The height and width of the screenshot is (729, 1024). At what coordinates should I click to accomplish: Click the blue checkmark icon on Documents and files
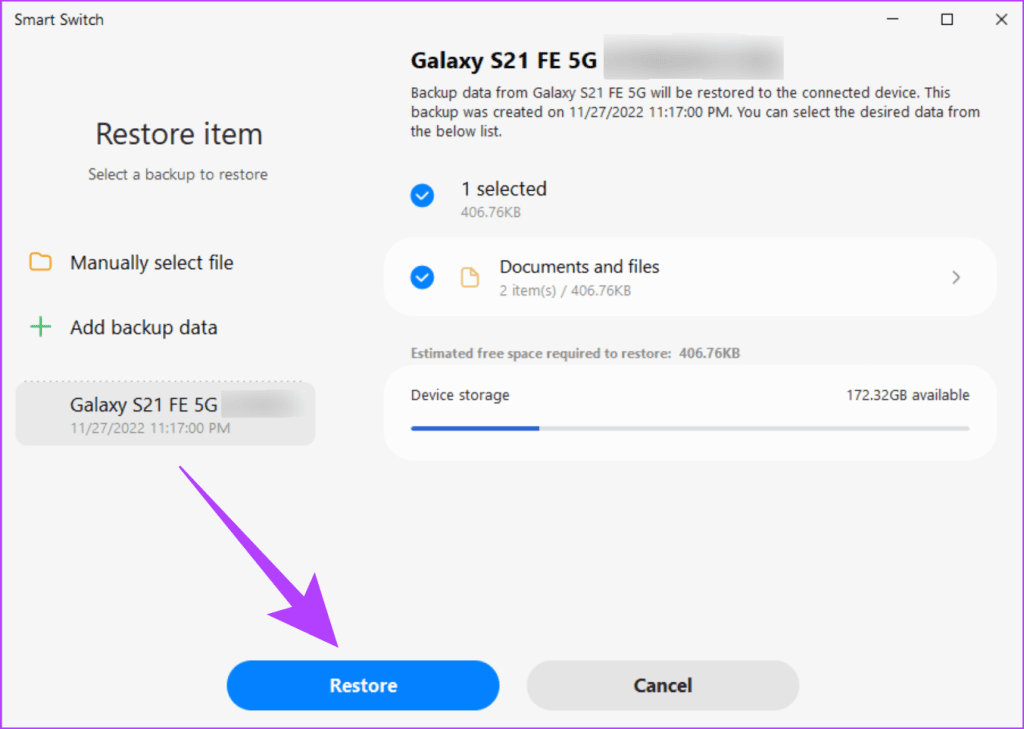point(422,277)
